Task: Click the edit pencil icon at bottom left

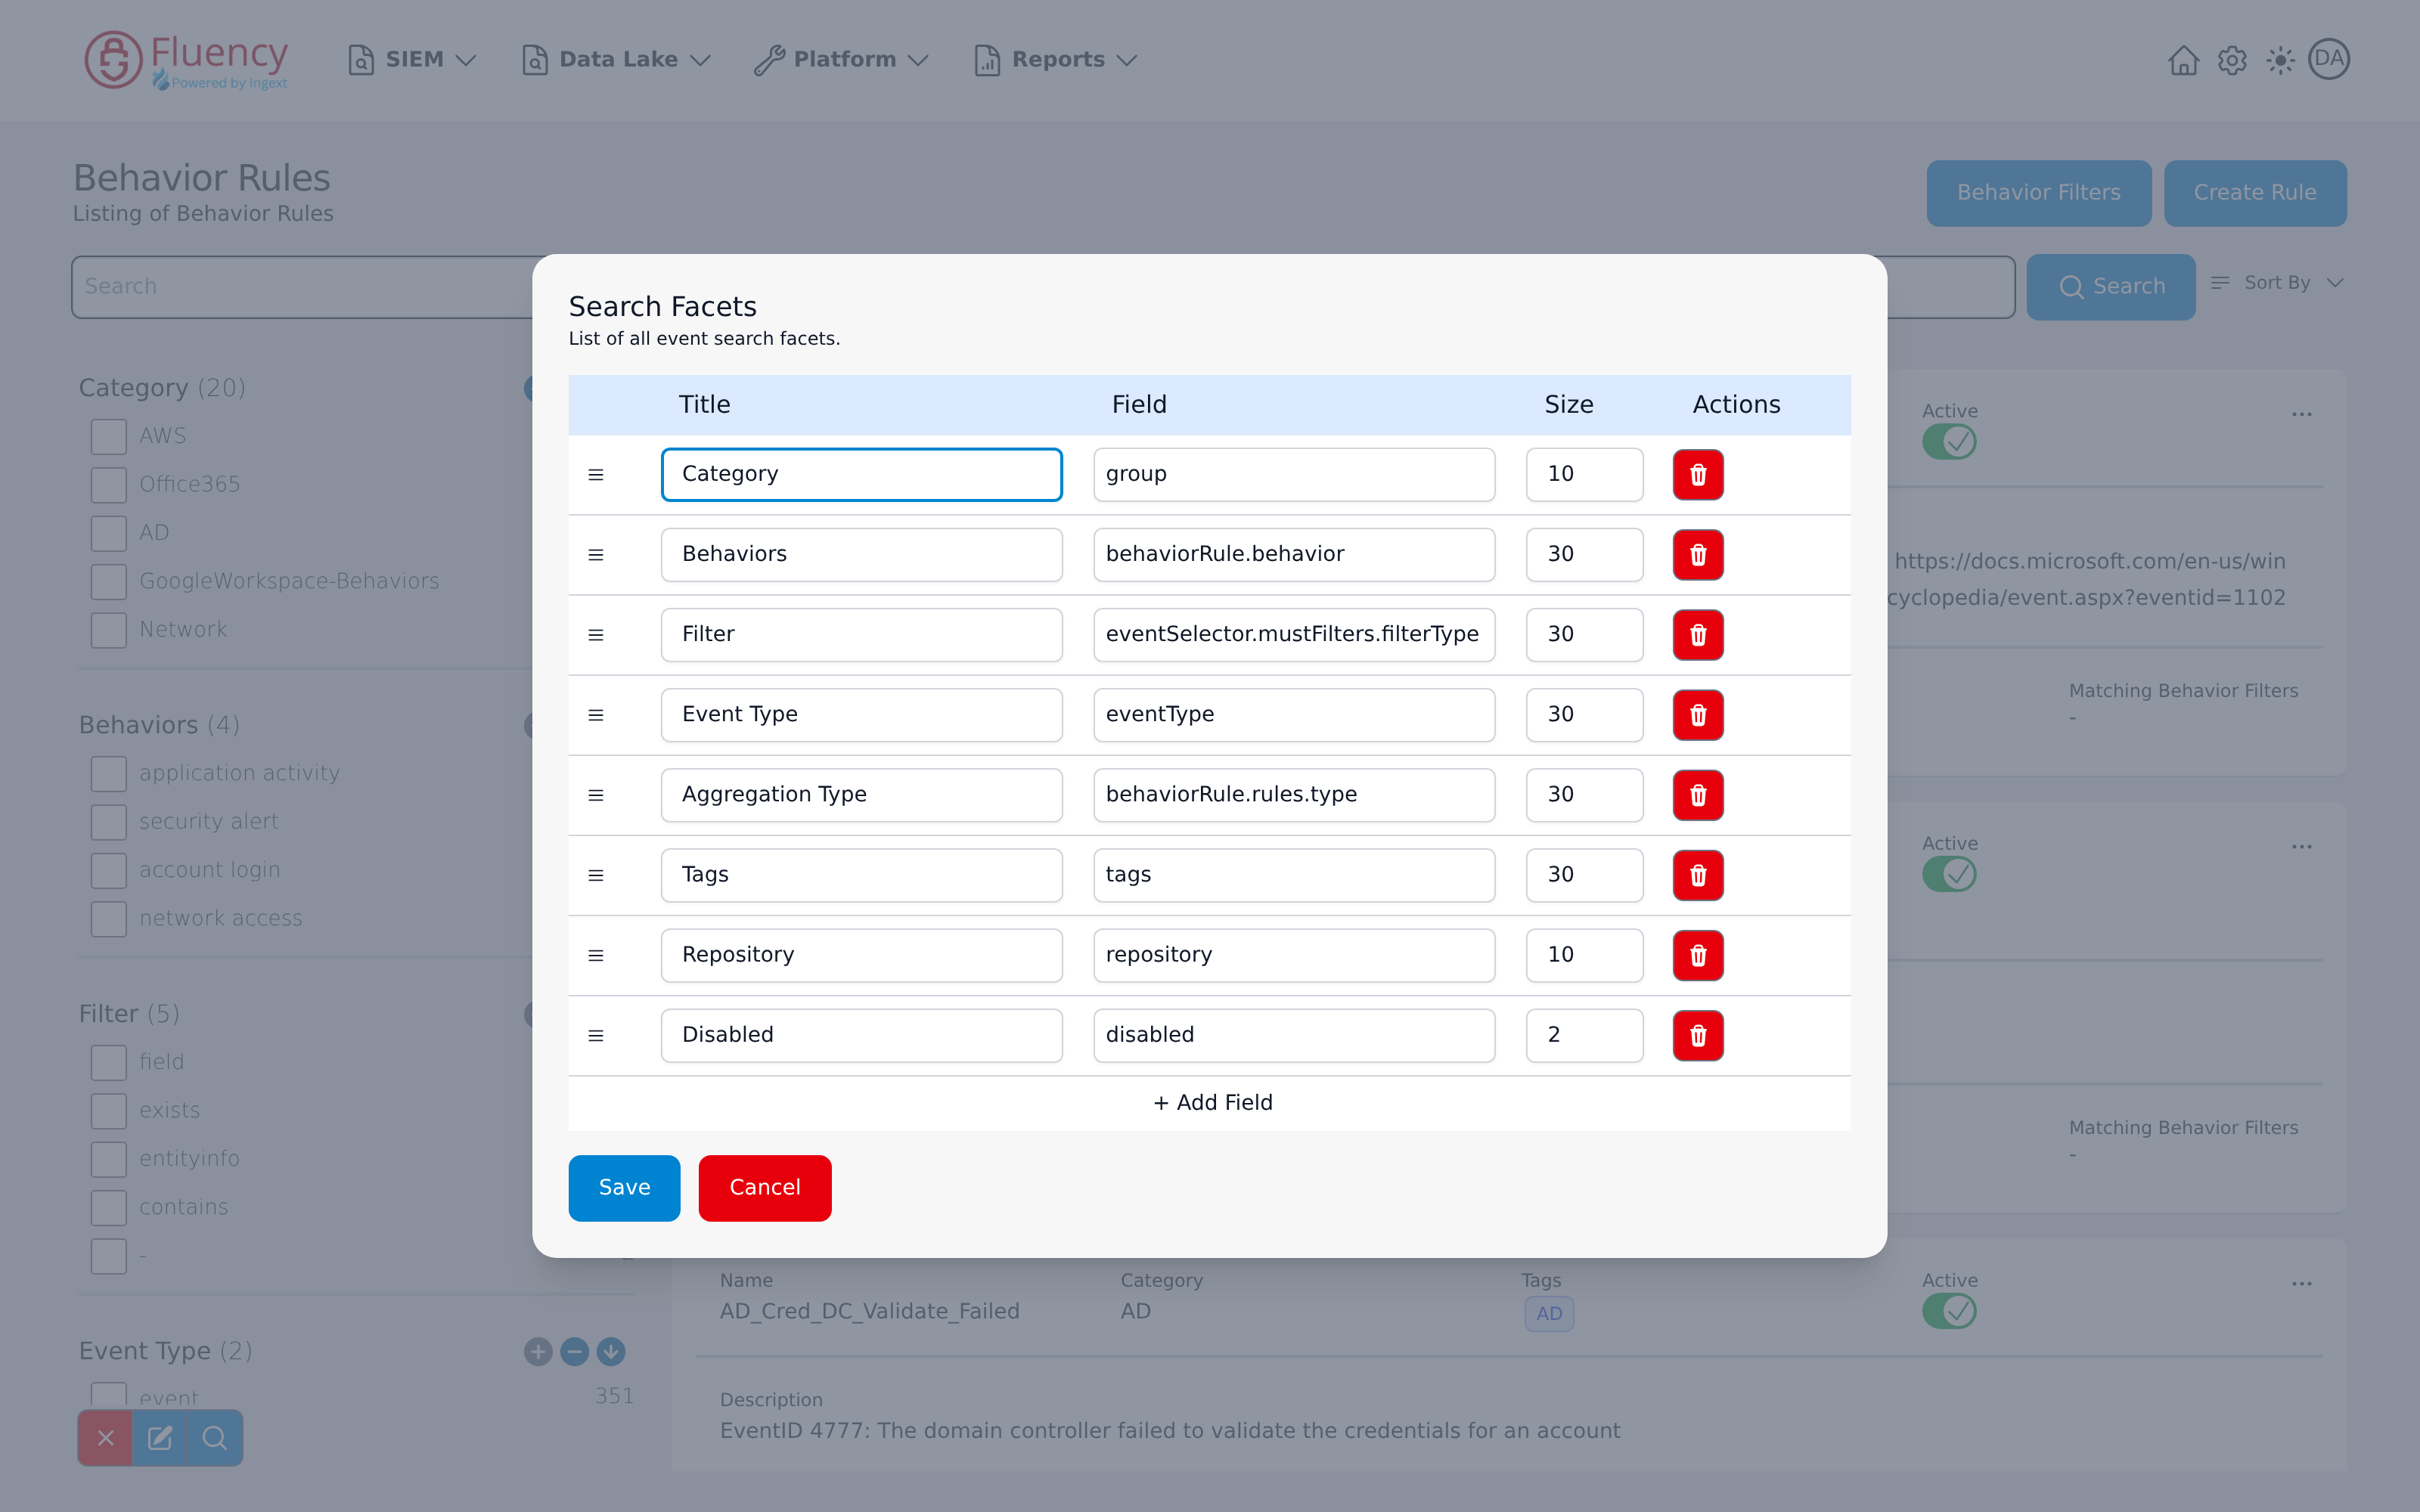Action: 160,1438
